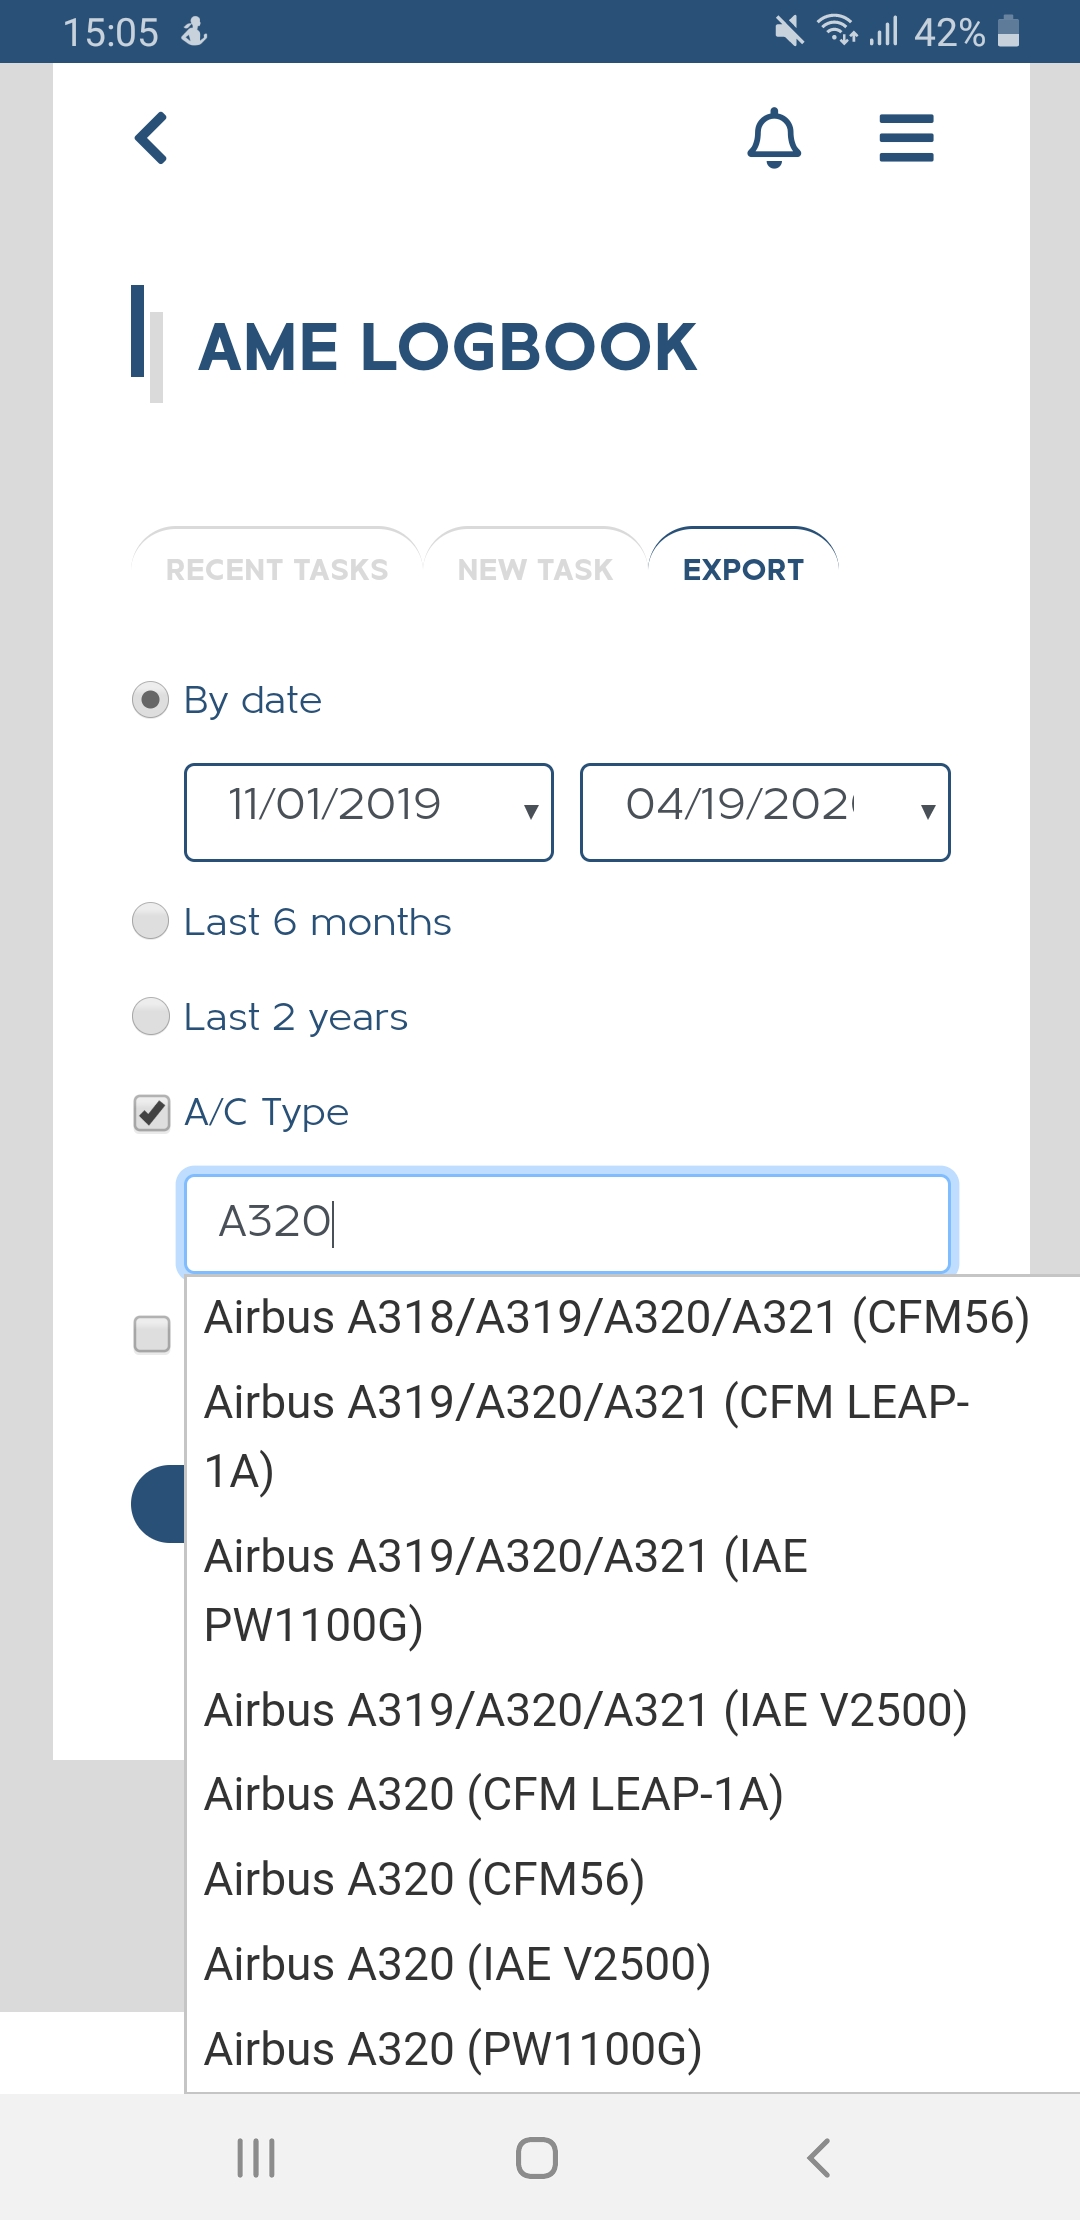Click the A/C type text field

[567, 1222]
